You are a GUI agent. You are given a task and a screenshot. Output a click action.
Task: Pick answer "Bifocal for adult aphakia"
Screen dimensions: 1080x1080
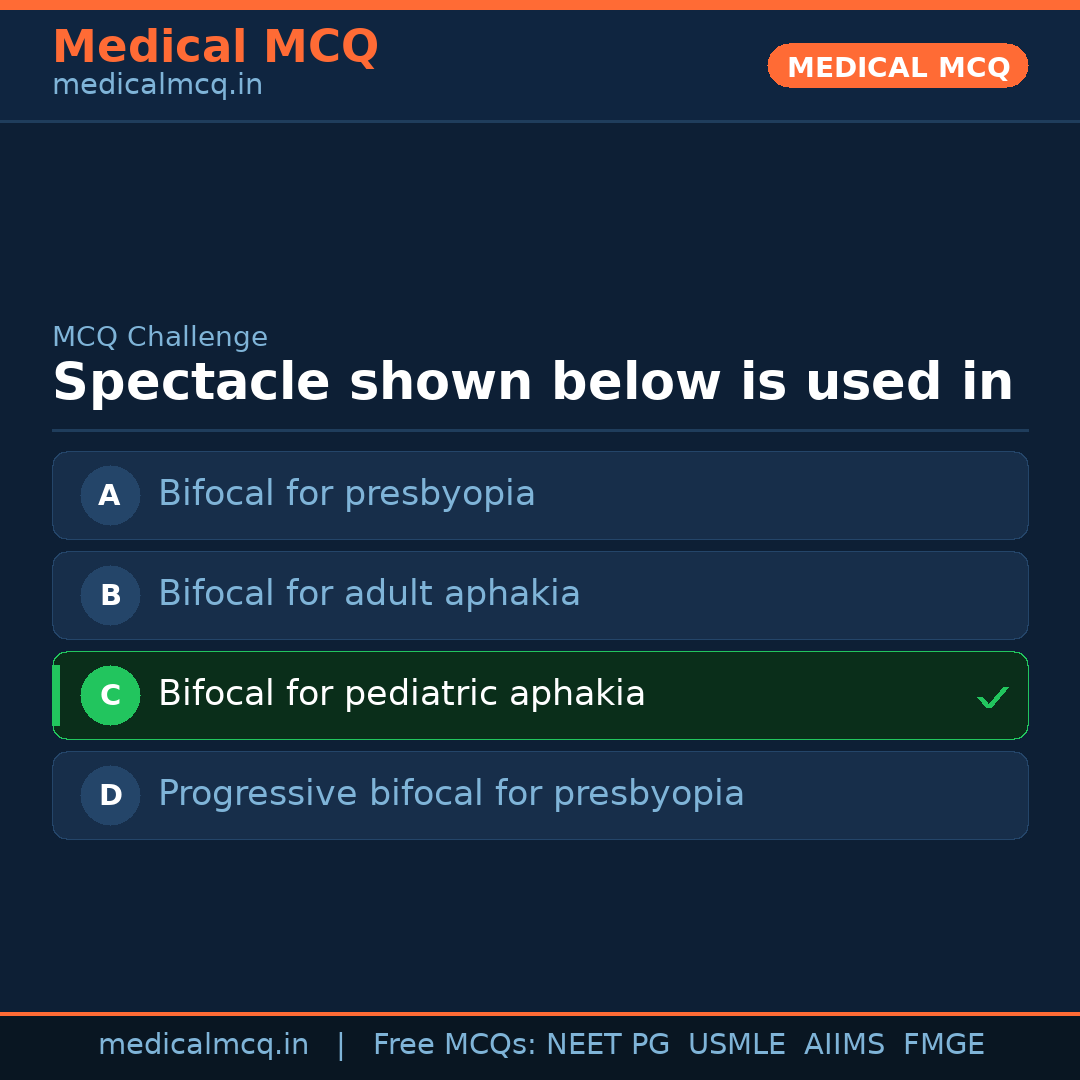tap(369, 594)
